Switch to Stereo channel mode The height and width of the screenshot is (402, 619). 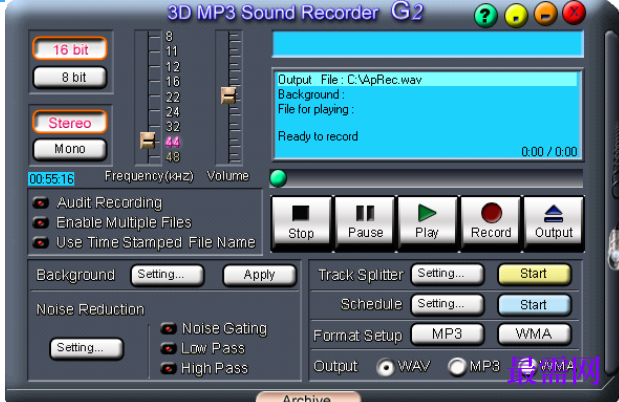70,122
